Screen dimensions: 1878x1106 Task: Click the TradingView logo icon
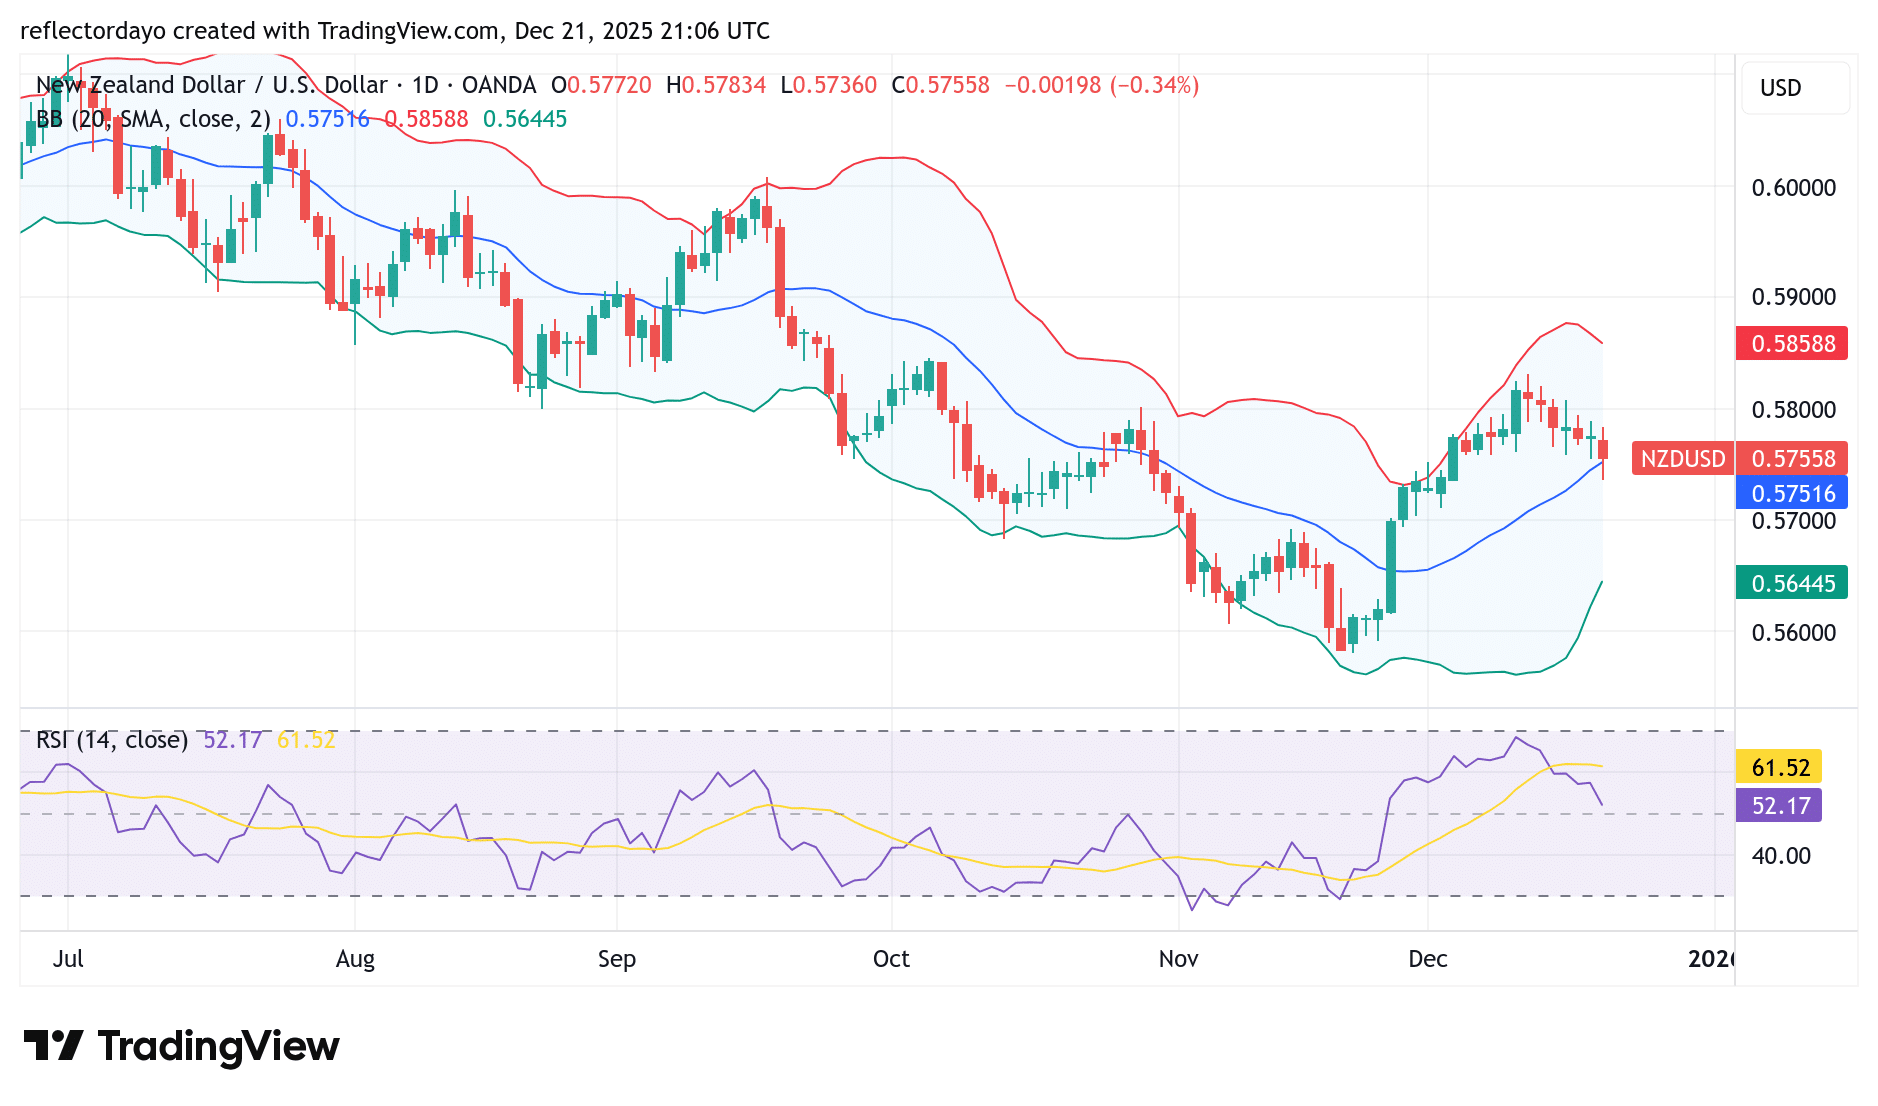tap(54, 1046)
